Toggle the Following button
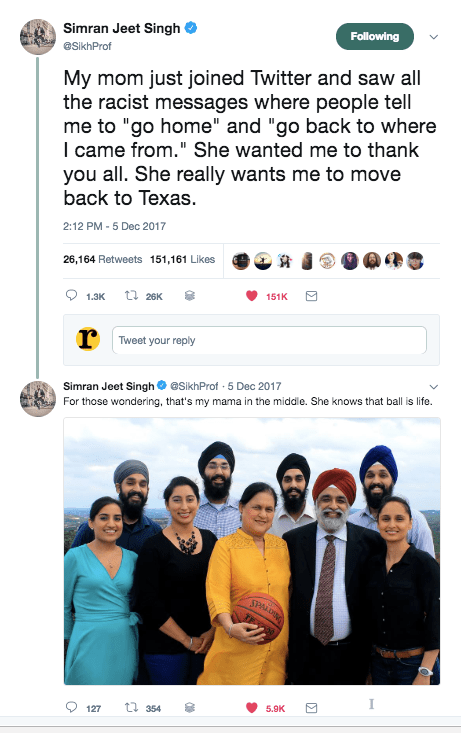461x733 pixels. (375, 36)
